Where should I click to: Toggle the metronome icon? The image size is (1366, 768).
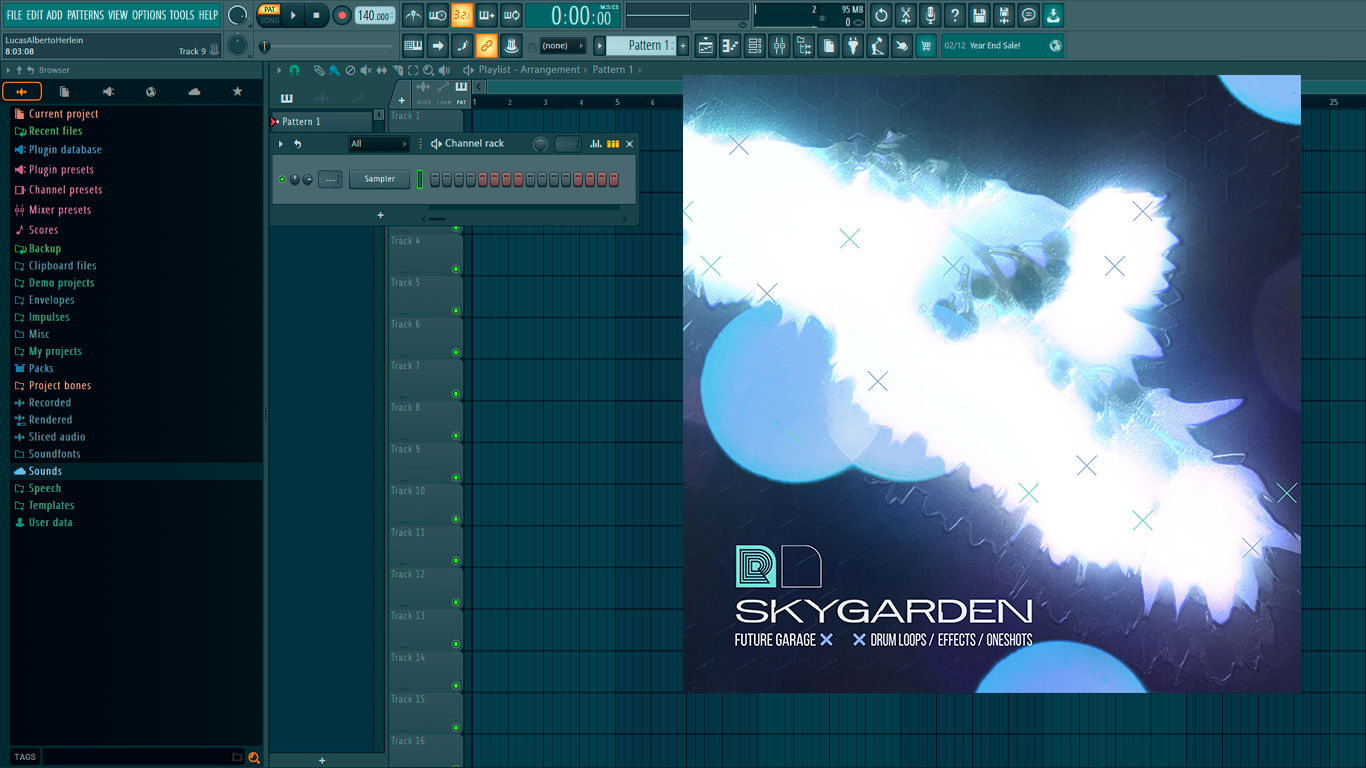tap(413, 15)
